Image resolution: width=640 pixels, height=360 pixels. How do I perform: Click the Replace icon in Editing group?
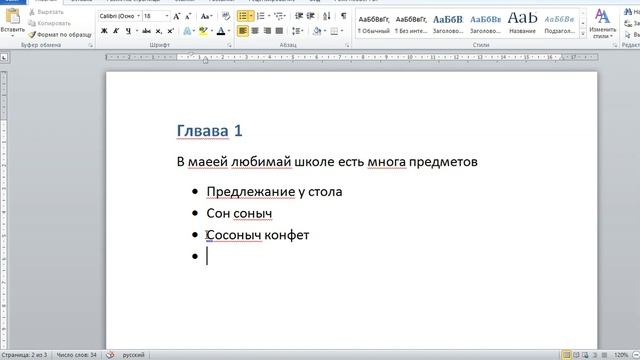628,24
